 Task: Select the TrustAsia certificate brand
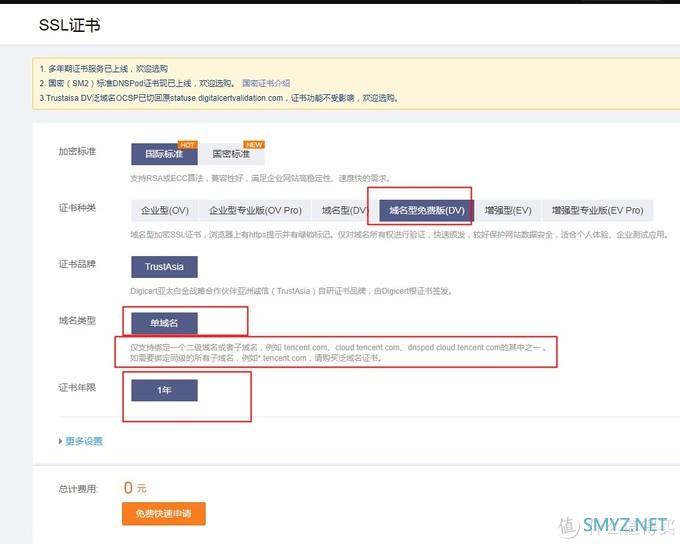pos(164,267)
